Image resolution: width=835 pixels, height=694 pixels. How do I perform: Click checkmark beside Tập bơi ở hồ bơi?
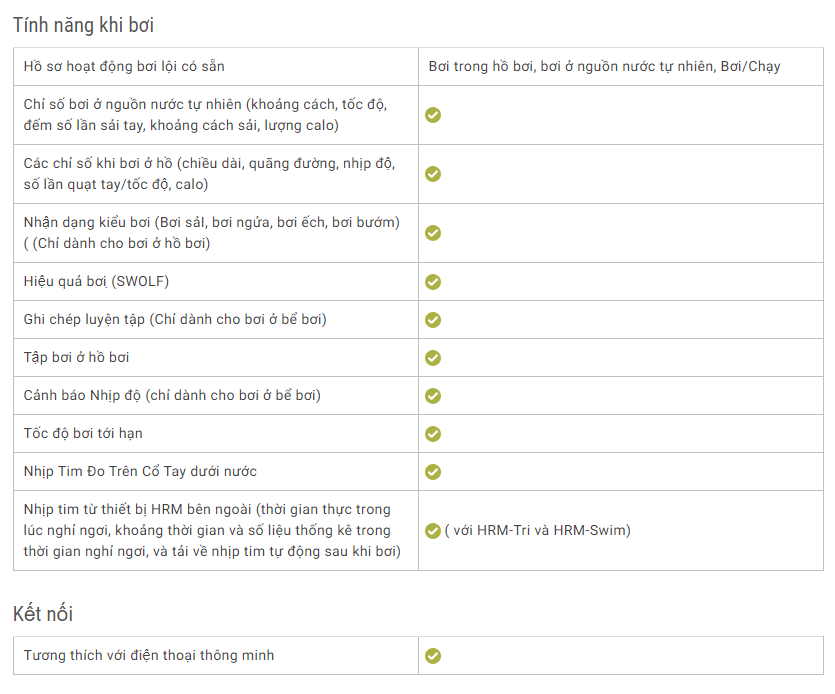pos(433,358)
